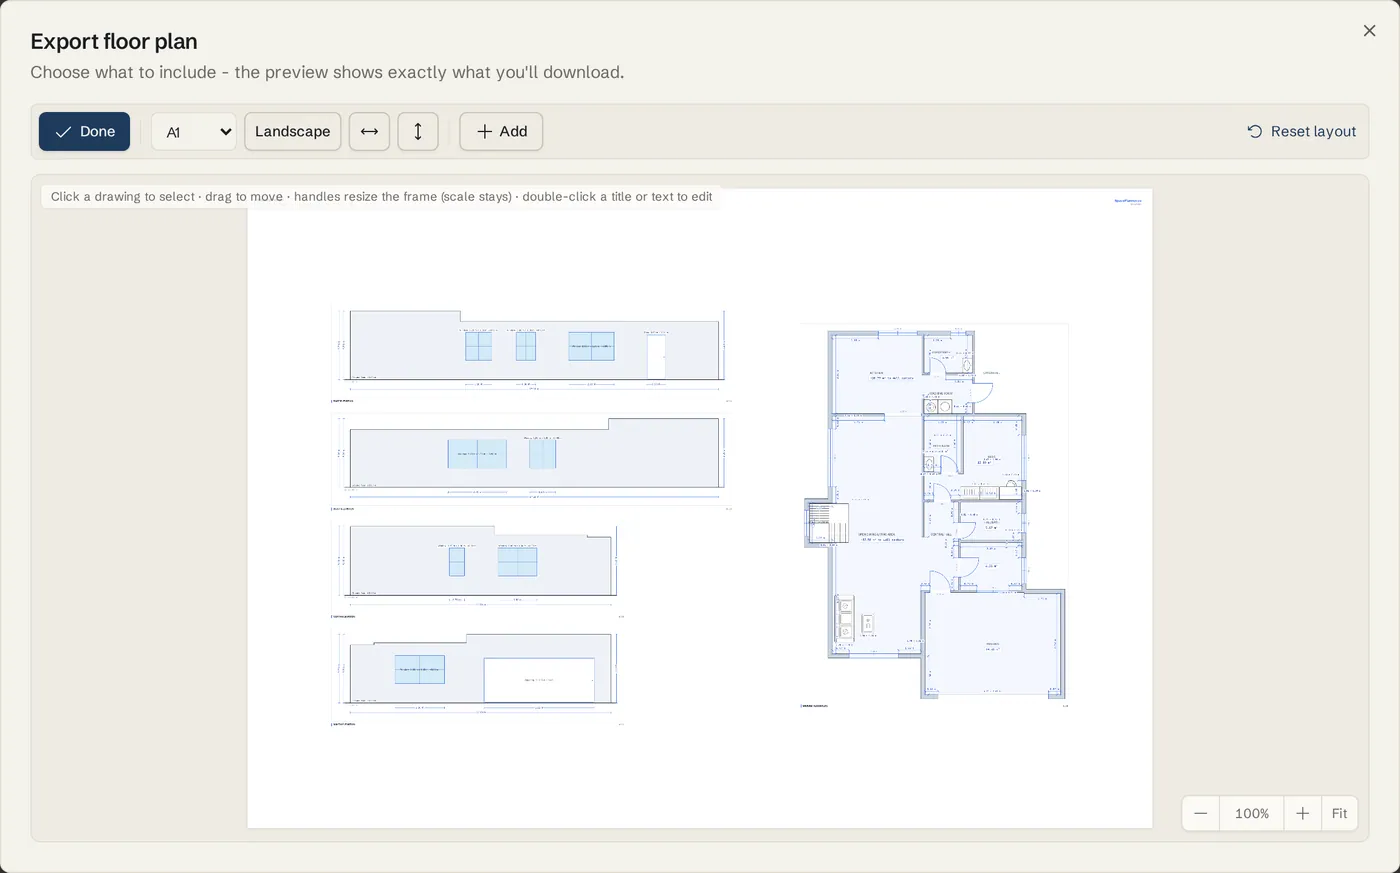Open the A1 paper size dropdown
The width and height of the screenshot is (1400, 873).
tap(194, 131)
